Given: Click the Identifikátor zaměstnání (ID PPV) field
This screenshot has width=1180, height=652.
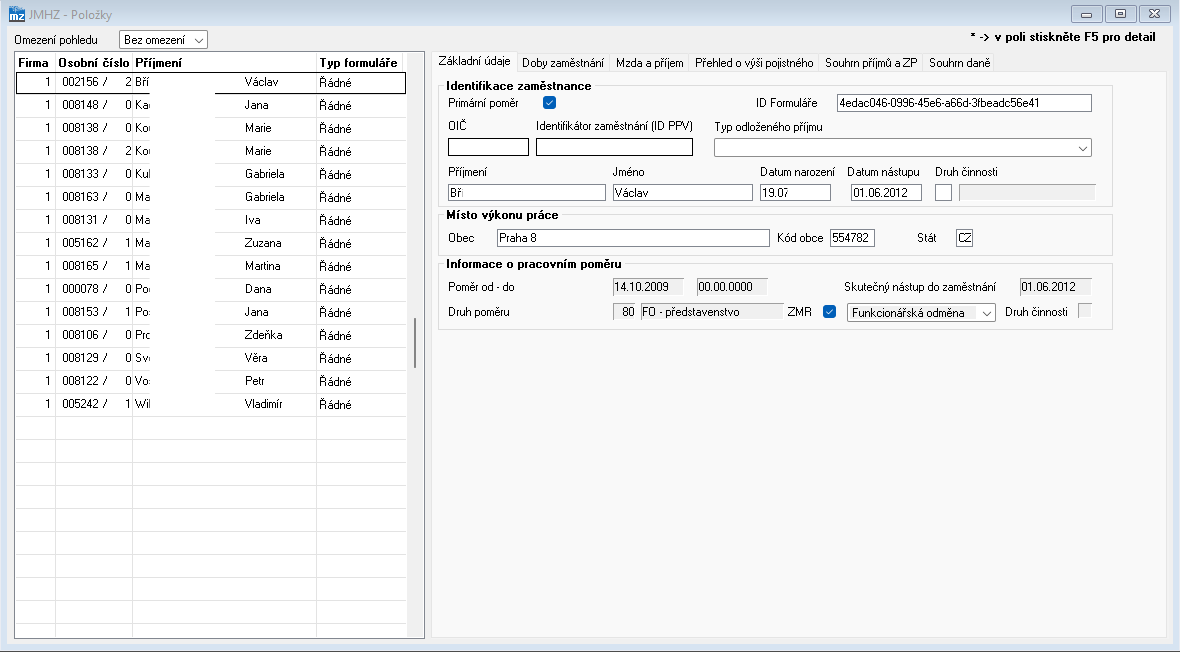Looking at the screenshot, I should pos(614,147).
